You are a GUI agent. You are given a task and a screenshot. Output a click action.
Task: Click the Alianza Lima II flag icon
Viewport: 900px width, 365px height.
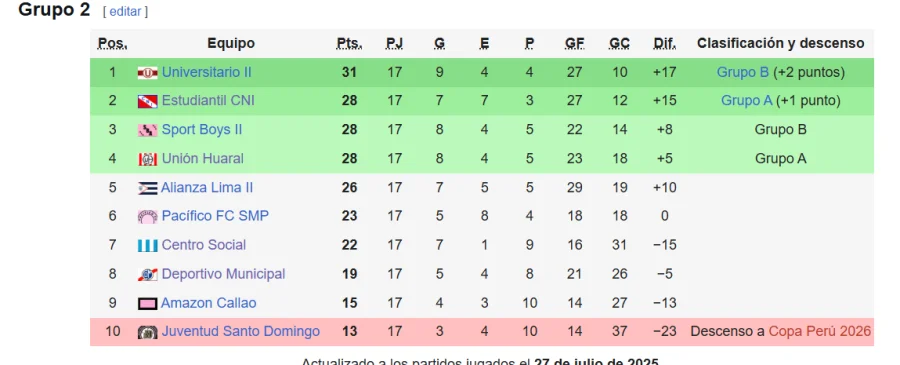(x=148, y=188)
